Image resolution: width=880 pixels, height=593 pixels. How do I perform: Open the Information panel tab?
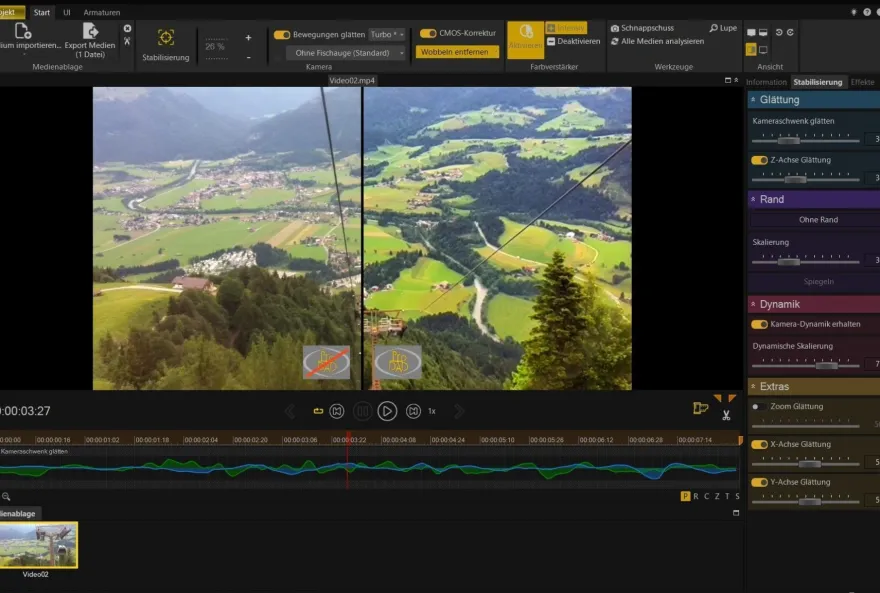(766, 82)
